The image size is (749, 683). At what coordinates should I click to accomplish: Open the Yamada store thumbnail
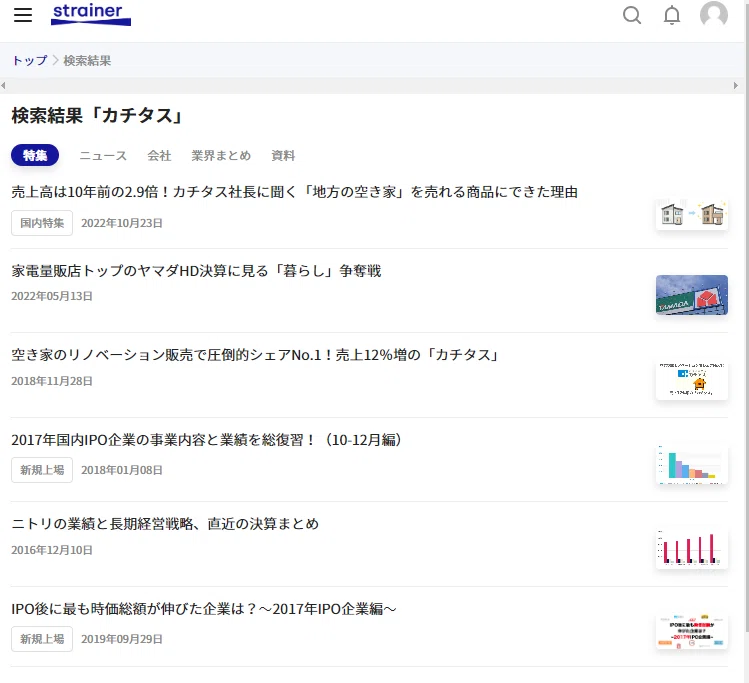[x=692, y=295]
